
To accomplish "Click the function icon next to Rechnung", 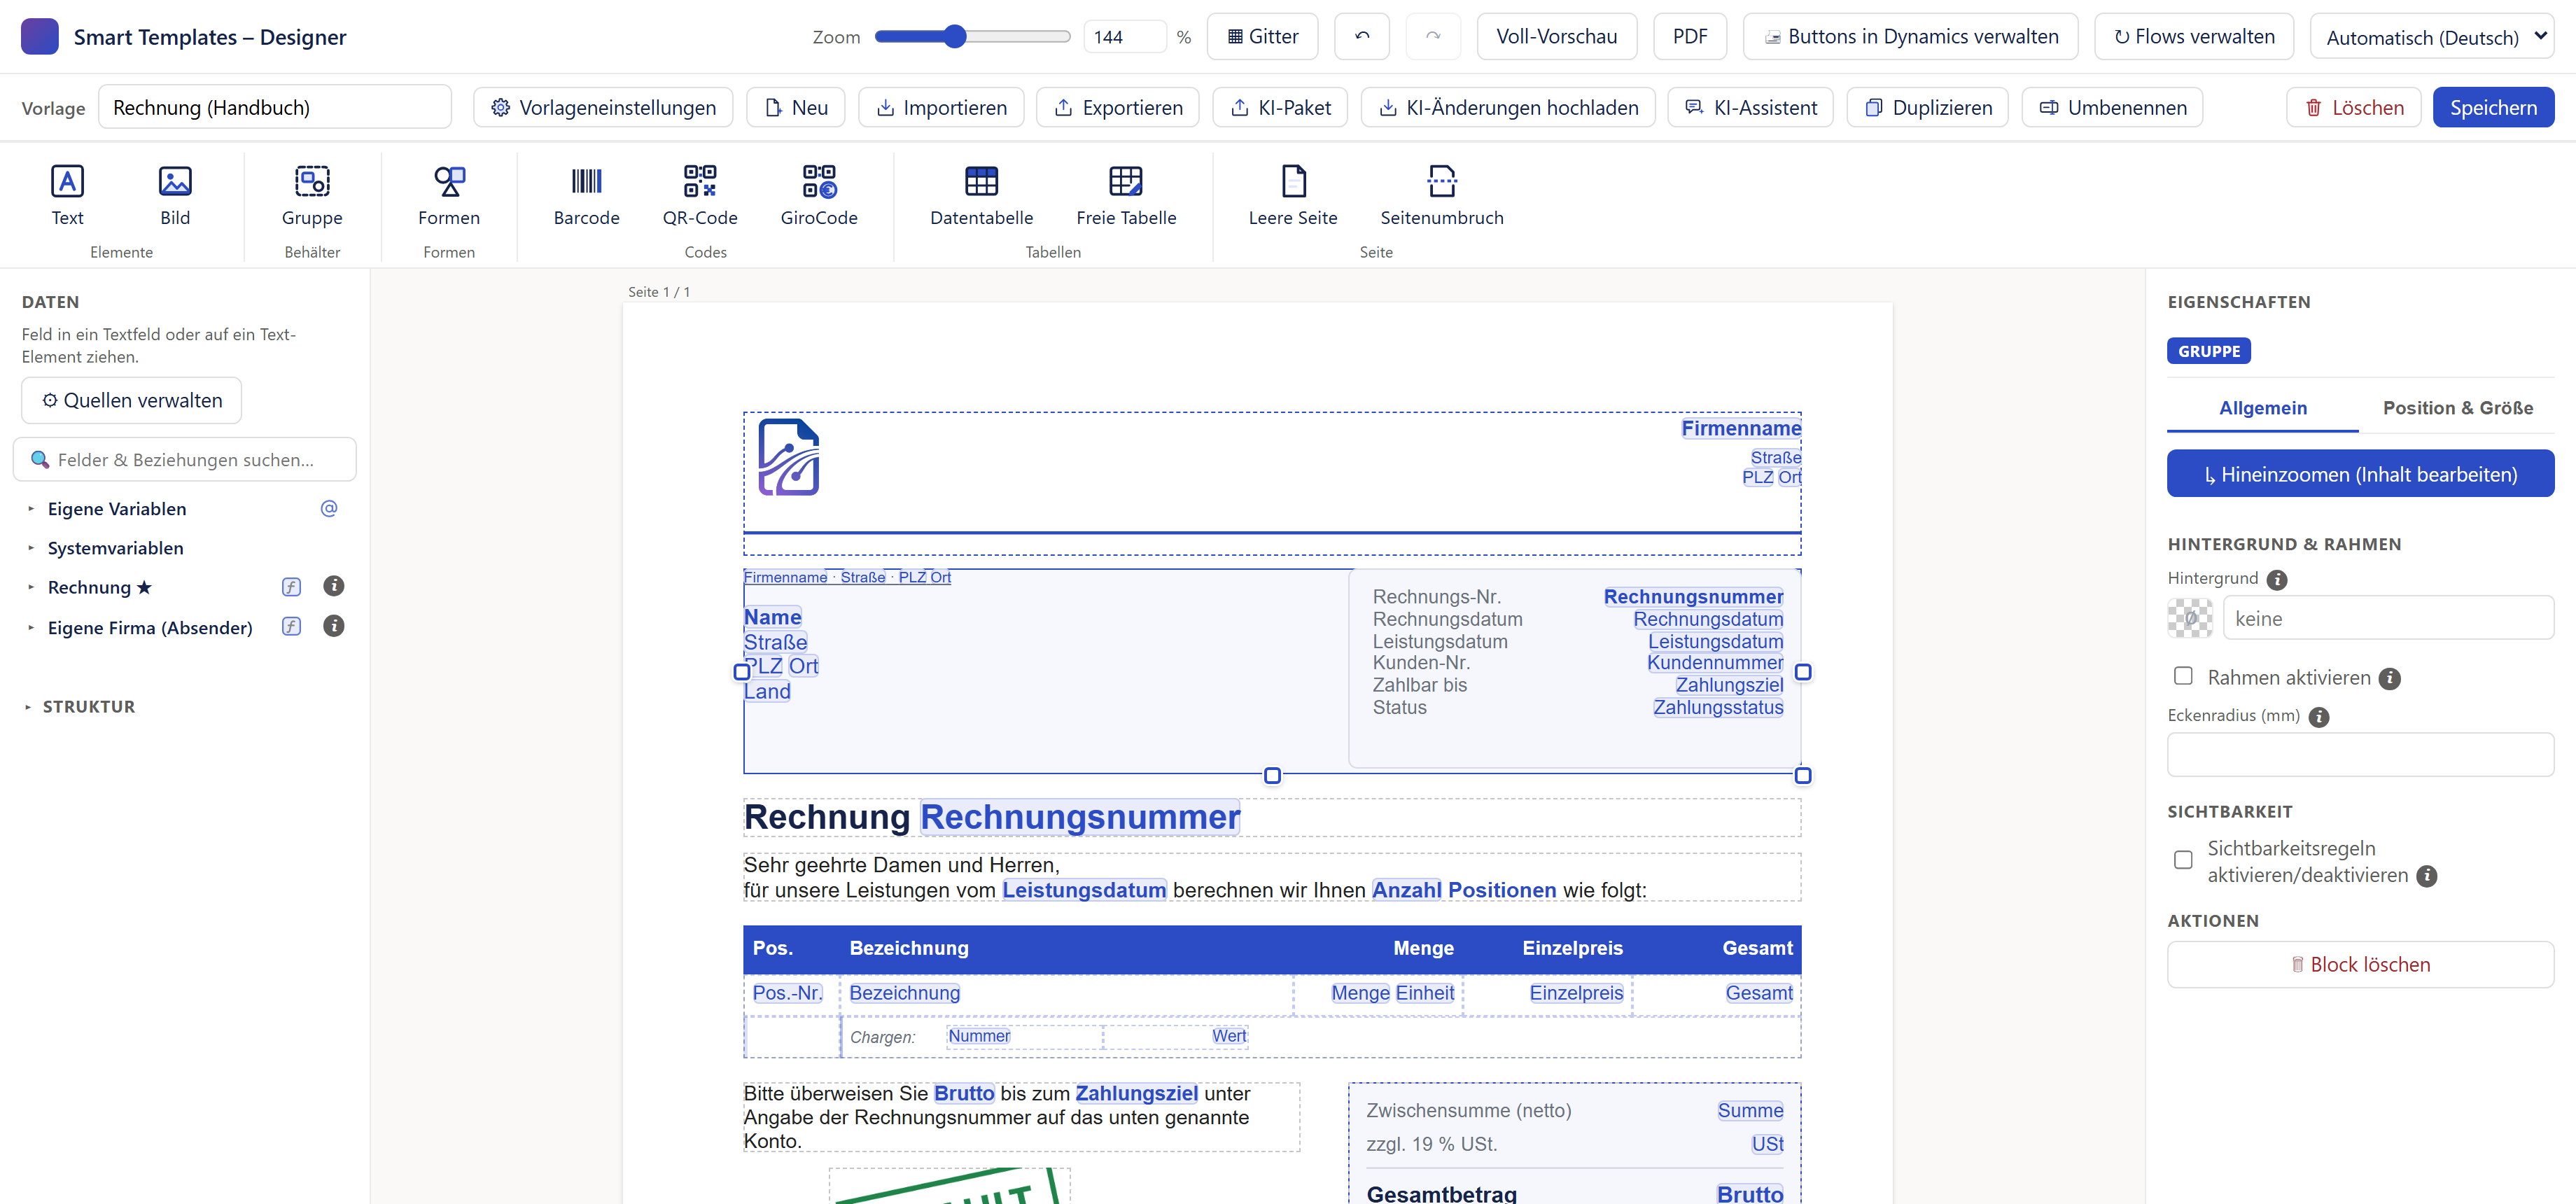I will coord(291,587).
